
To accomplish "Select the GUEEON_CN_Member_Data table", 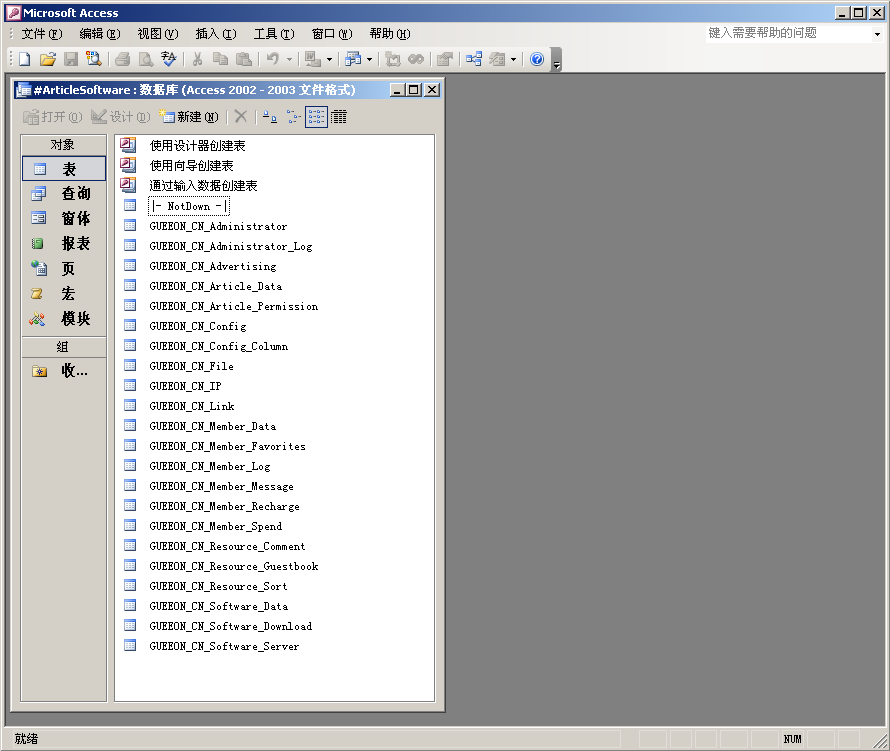I will [x=212, y=426].
